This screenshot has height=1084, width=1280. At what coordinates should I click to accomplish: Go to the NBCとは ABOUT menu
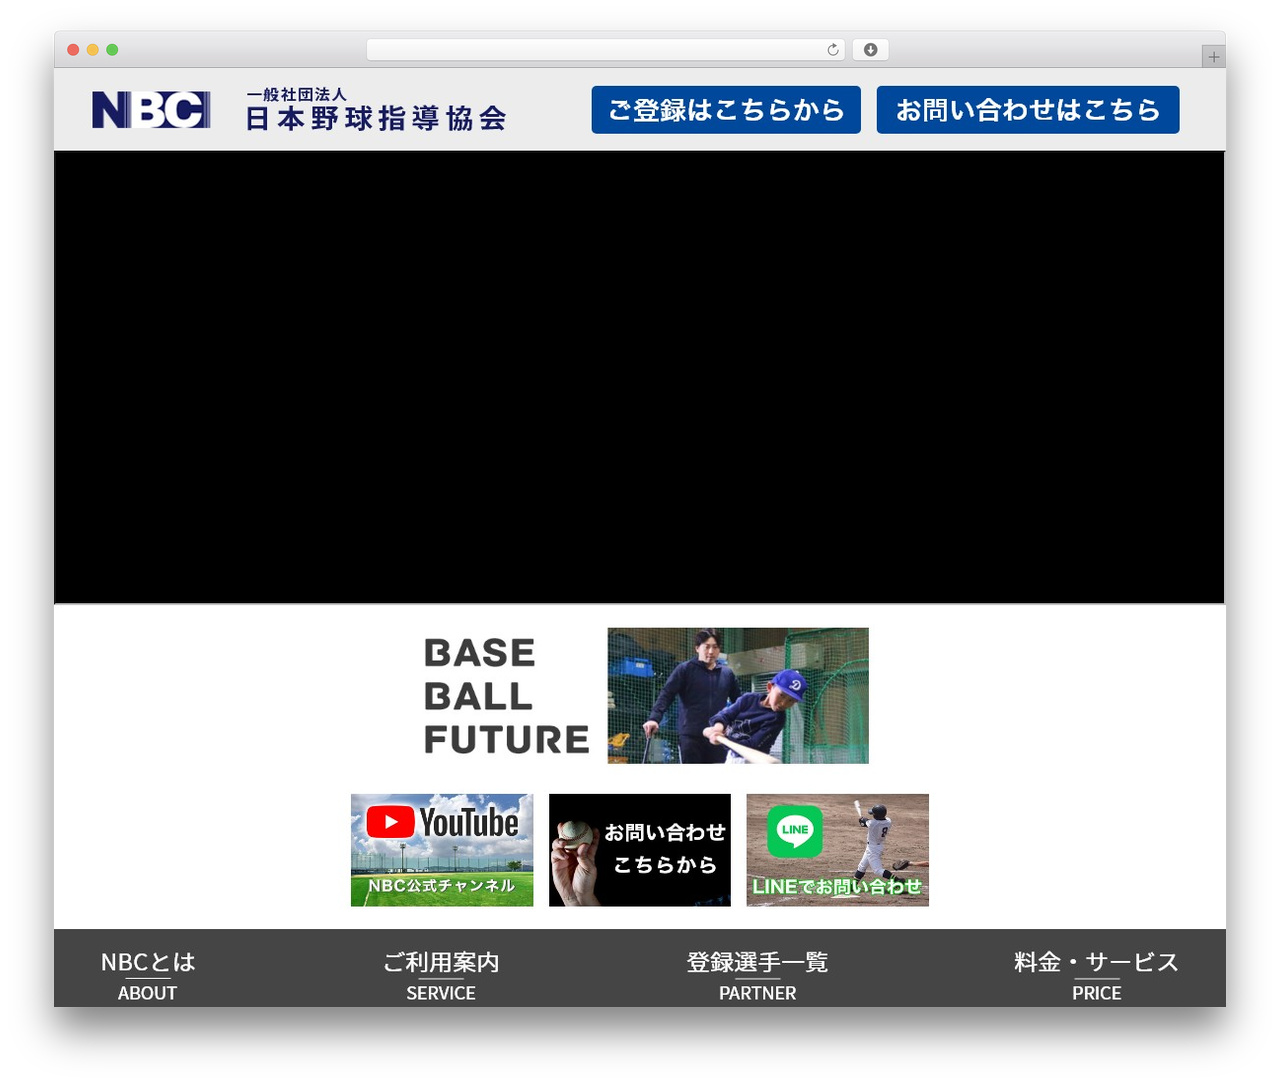pos(148,975)
